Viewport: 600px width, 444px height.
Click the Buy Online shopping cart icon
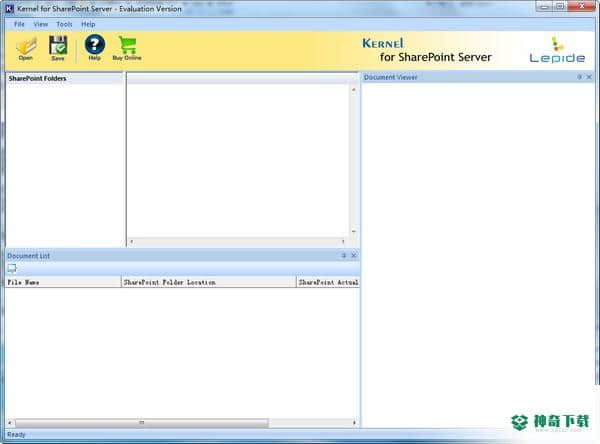[127, 49]
